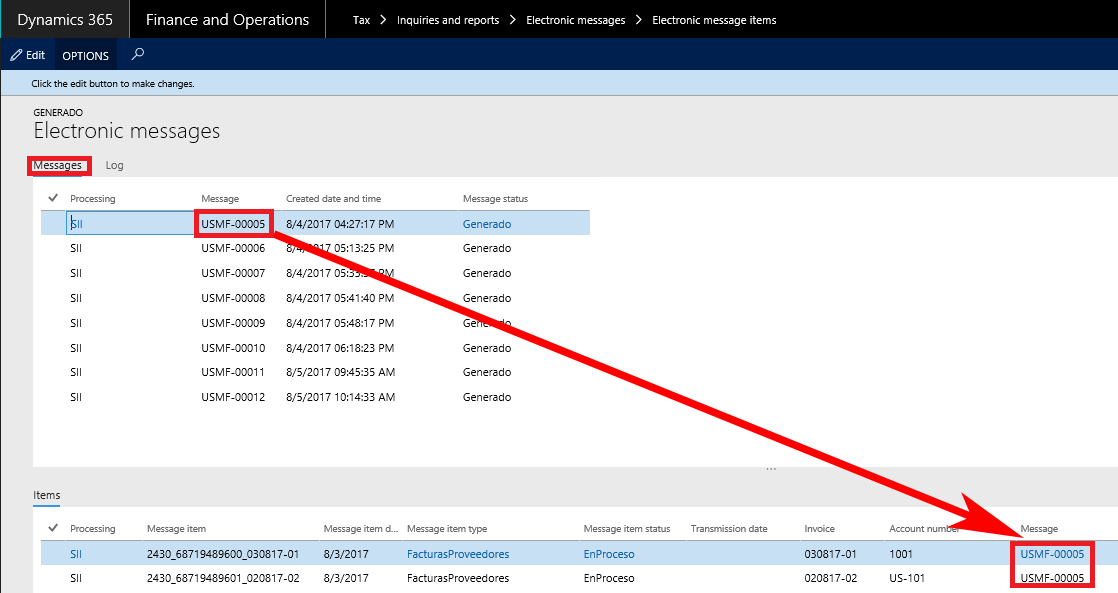The image size is (1118, 593).
Task: Sort messages by Created date and time
Action: [334, 199]
